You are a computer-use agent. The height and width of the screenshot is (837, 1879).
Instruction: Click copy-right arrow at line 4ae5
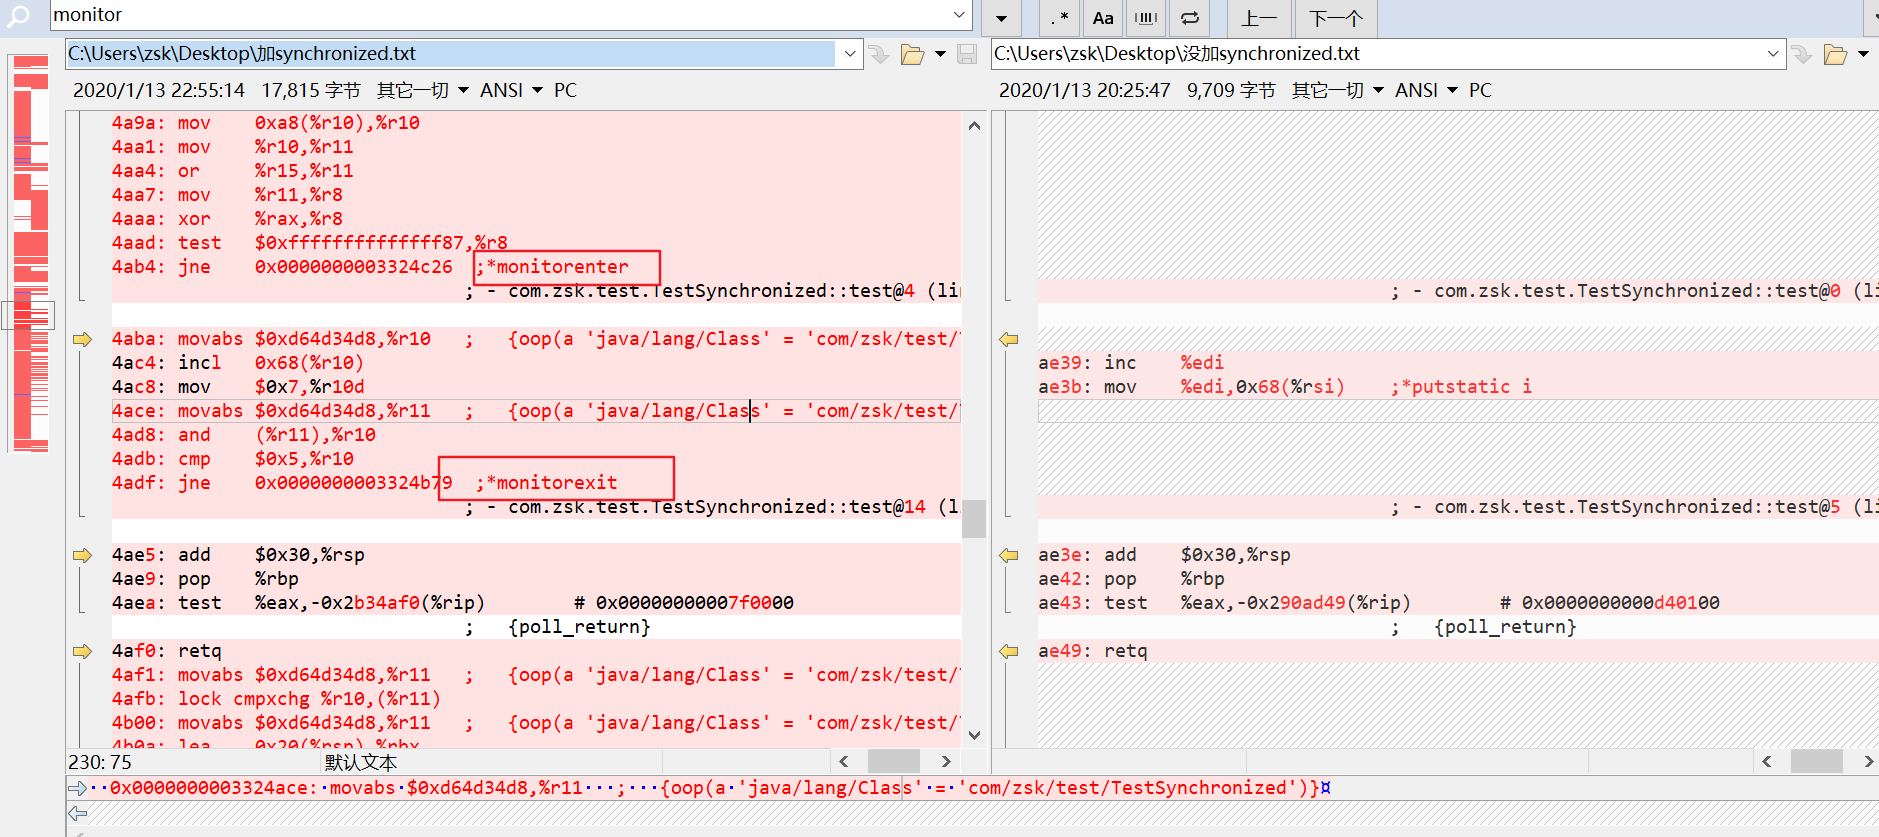[x=82, y=555]
